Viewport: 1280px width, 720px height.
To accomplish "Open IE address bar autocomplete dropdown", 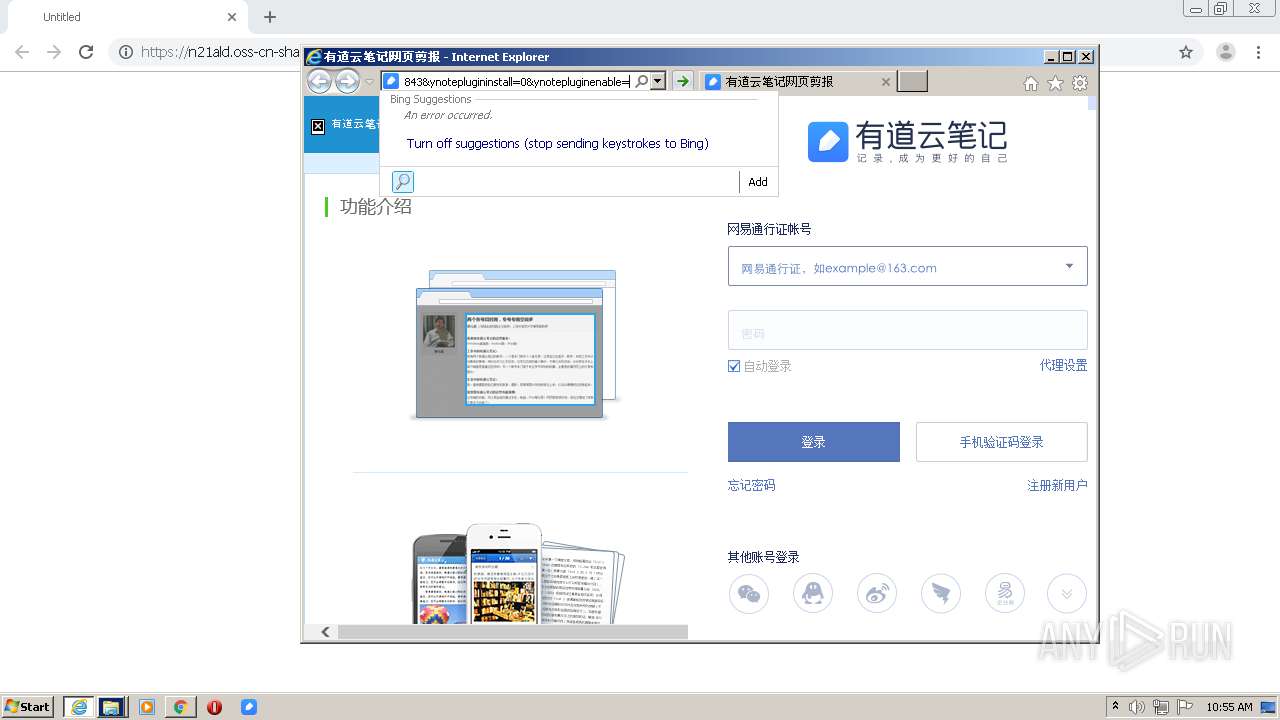I will tap(658, 81).
